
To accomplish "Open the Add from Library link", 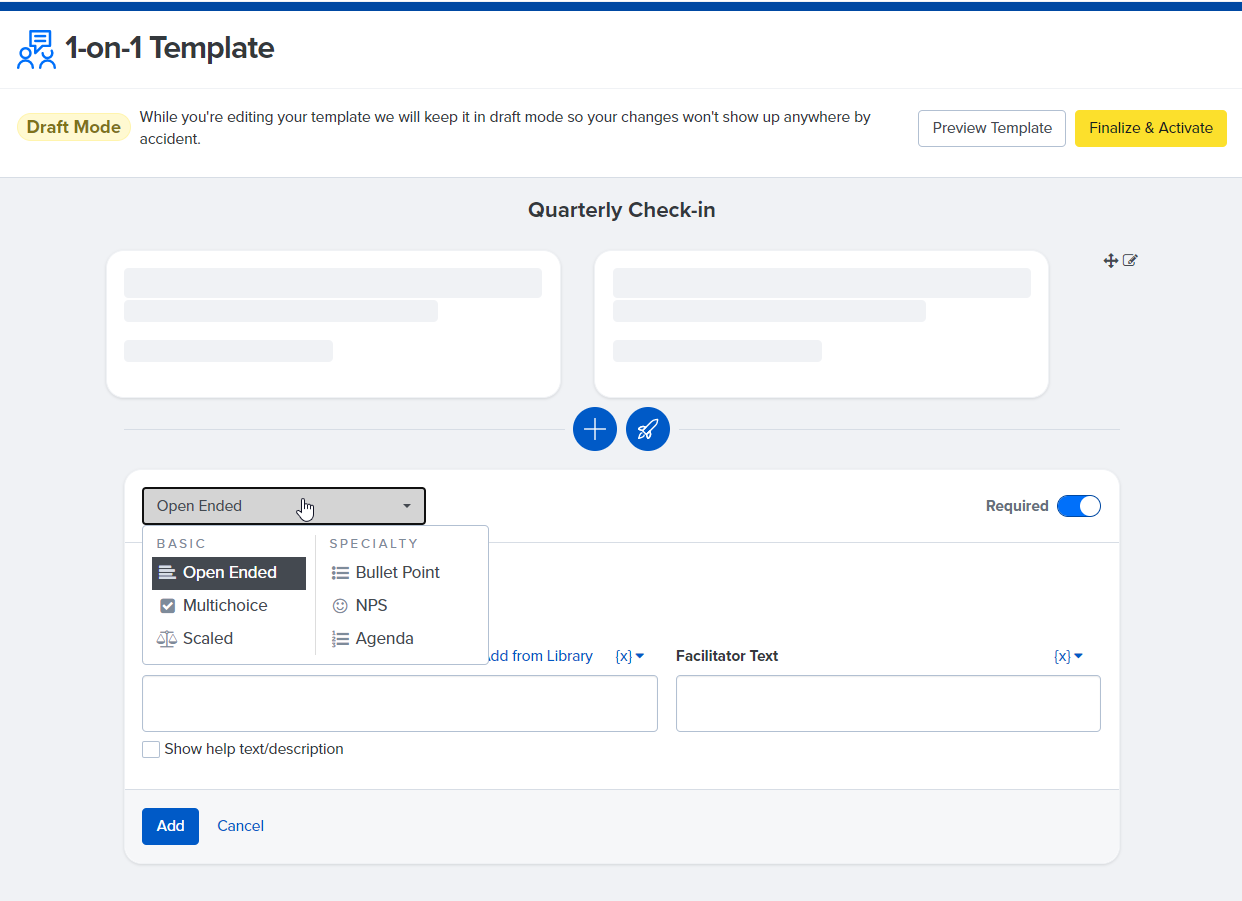I will click(540, 656).
